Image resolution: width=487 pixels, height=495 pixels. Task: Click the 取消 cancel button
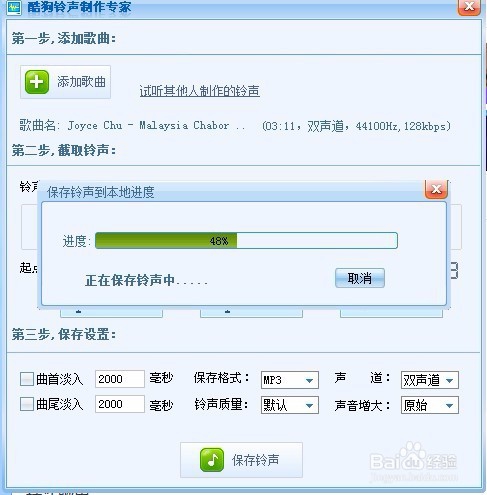point(360,278)
